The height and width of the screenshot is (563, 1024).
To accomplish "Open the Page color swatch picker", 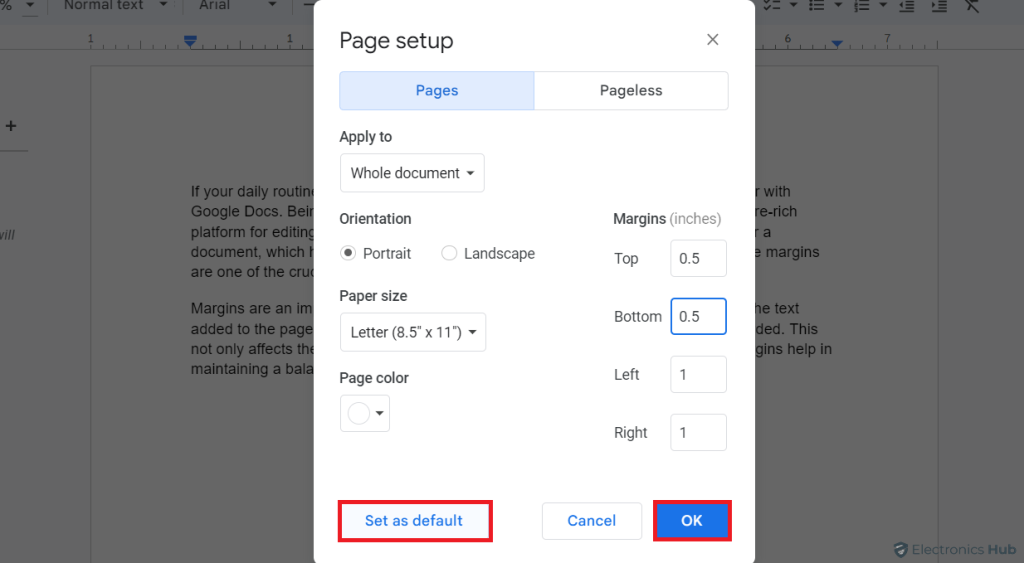I will pos(365,413).
